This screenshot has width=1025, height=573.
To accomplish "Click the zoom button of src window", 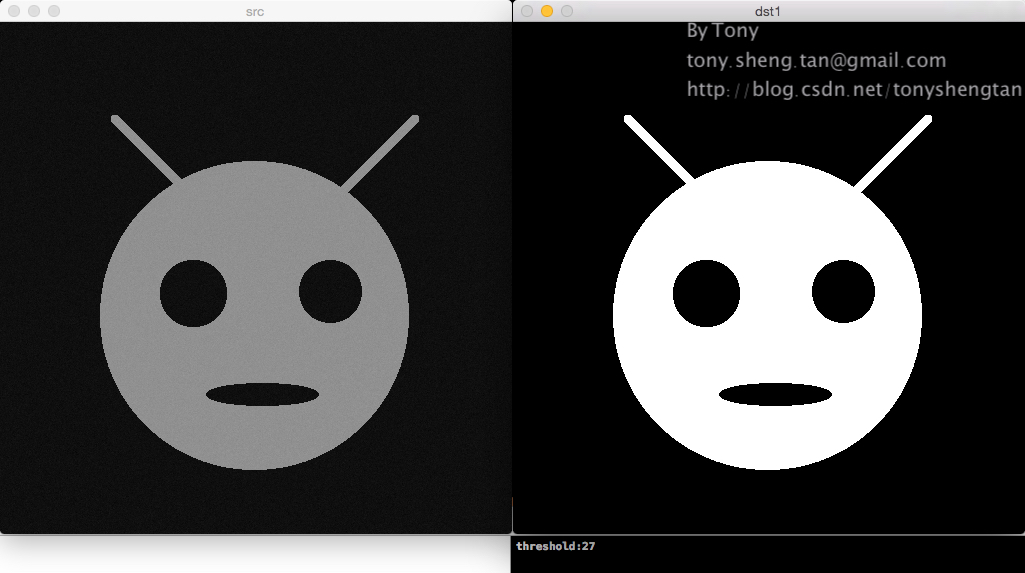I will [54, 11].
